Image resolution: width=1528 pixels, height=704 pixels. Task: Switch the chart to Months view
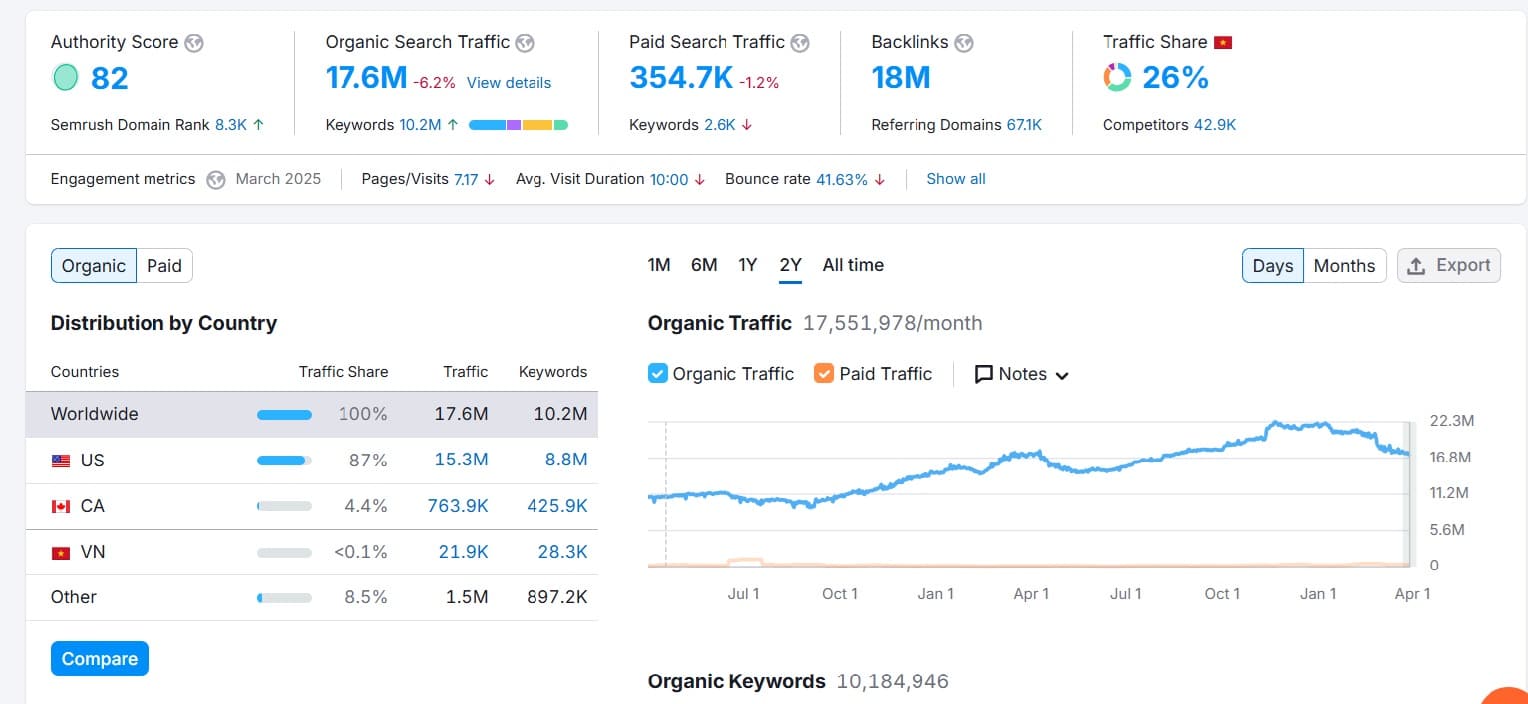[1344, 266]
